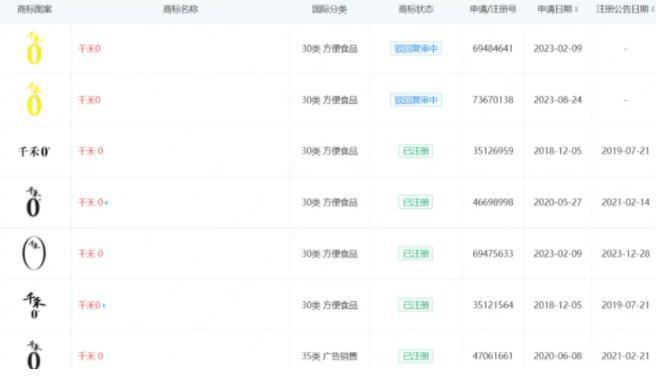Select 30类 方便食品 cell in row 35126959

click(x=330, y=151)
